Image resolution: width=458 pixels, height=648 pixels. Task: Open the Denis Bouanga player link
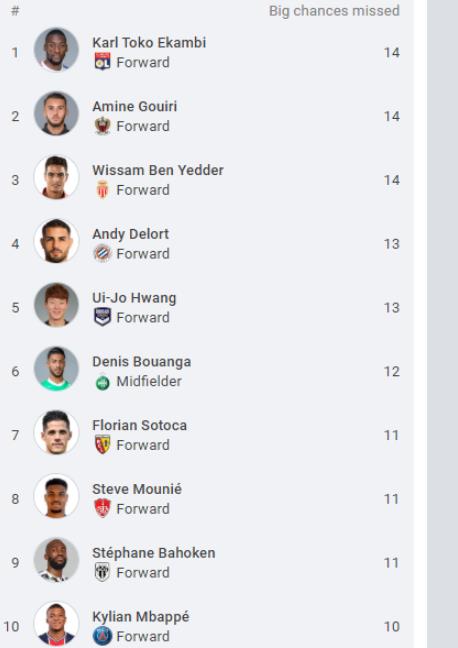point(141,361)
